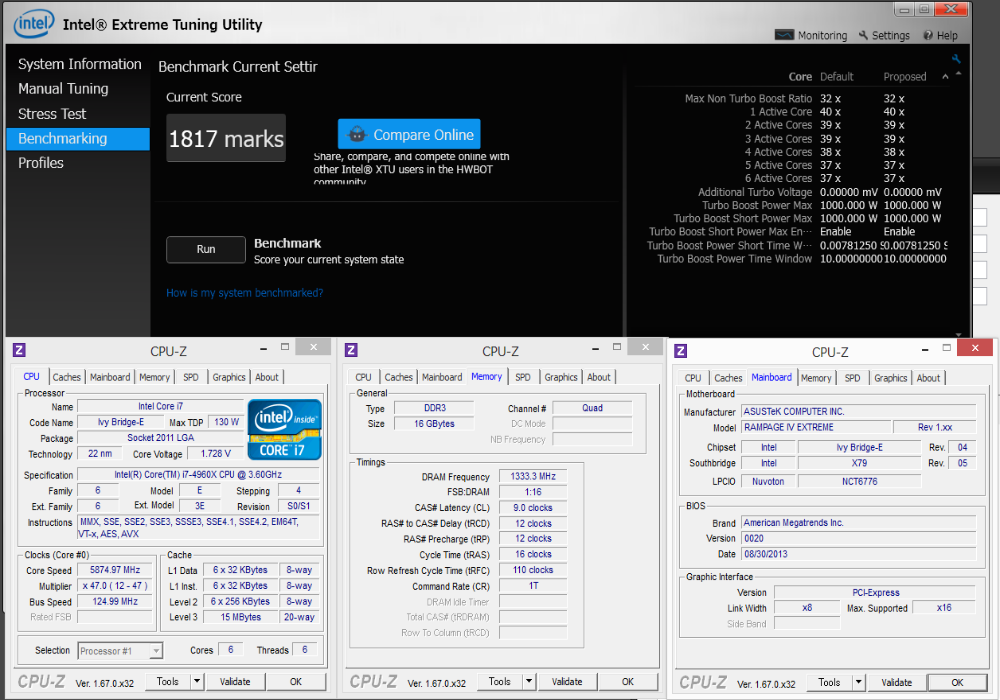Click Tools button in right CPU-Z
1000x700 pixels.
[x=829, y=682]
